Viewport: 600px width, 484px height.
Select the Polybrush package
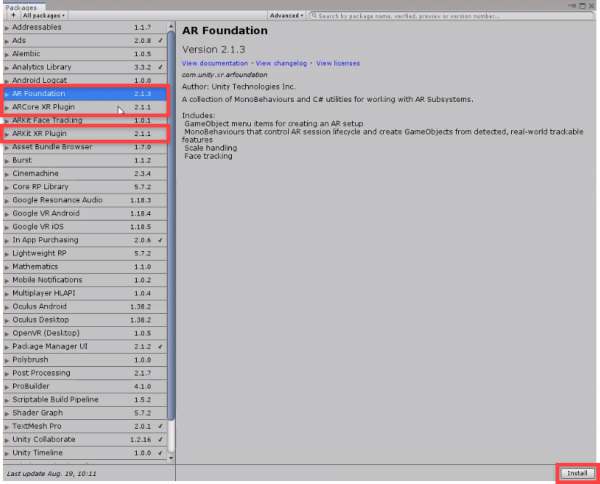click(x=85, y=360)
